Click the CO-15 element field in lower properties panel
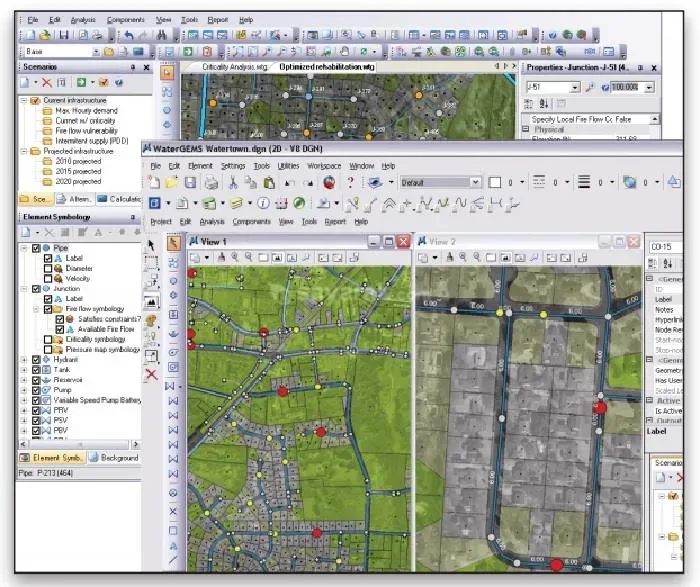The image size is (700, 587). [x=665, y=247]
